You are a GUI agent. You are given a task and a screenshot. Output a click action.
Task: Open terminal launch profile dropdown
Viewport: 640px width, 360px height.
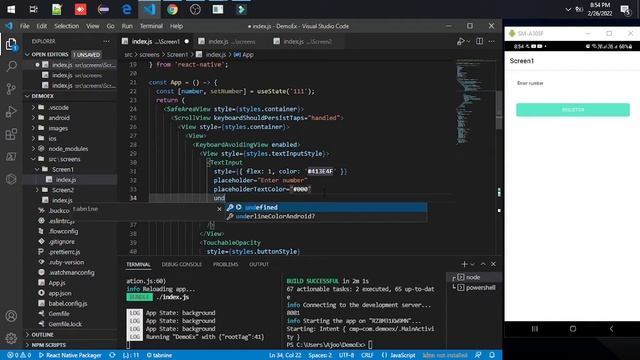point(473,264)
